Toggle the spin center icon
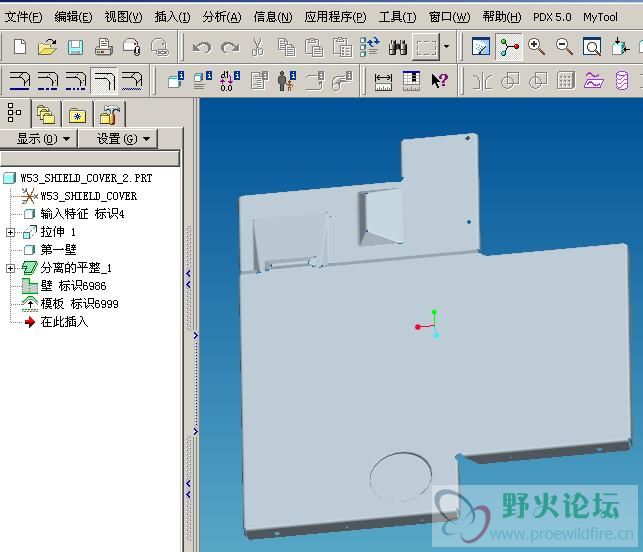This screenshot has height=552, width=643. (509, 47)
